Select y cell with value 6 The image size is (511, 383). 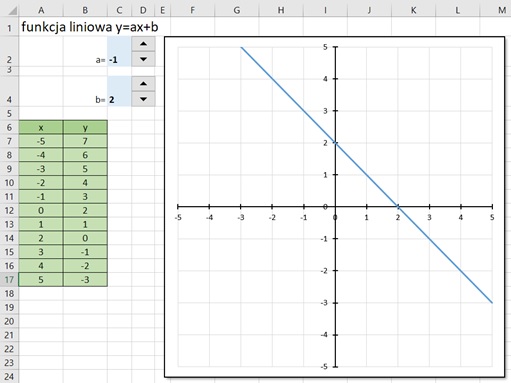tap(85, 155)
